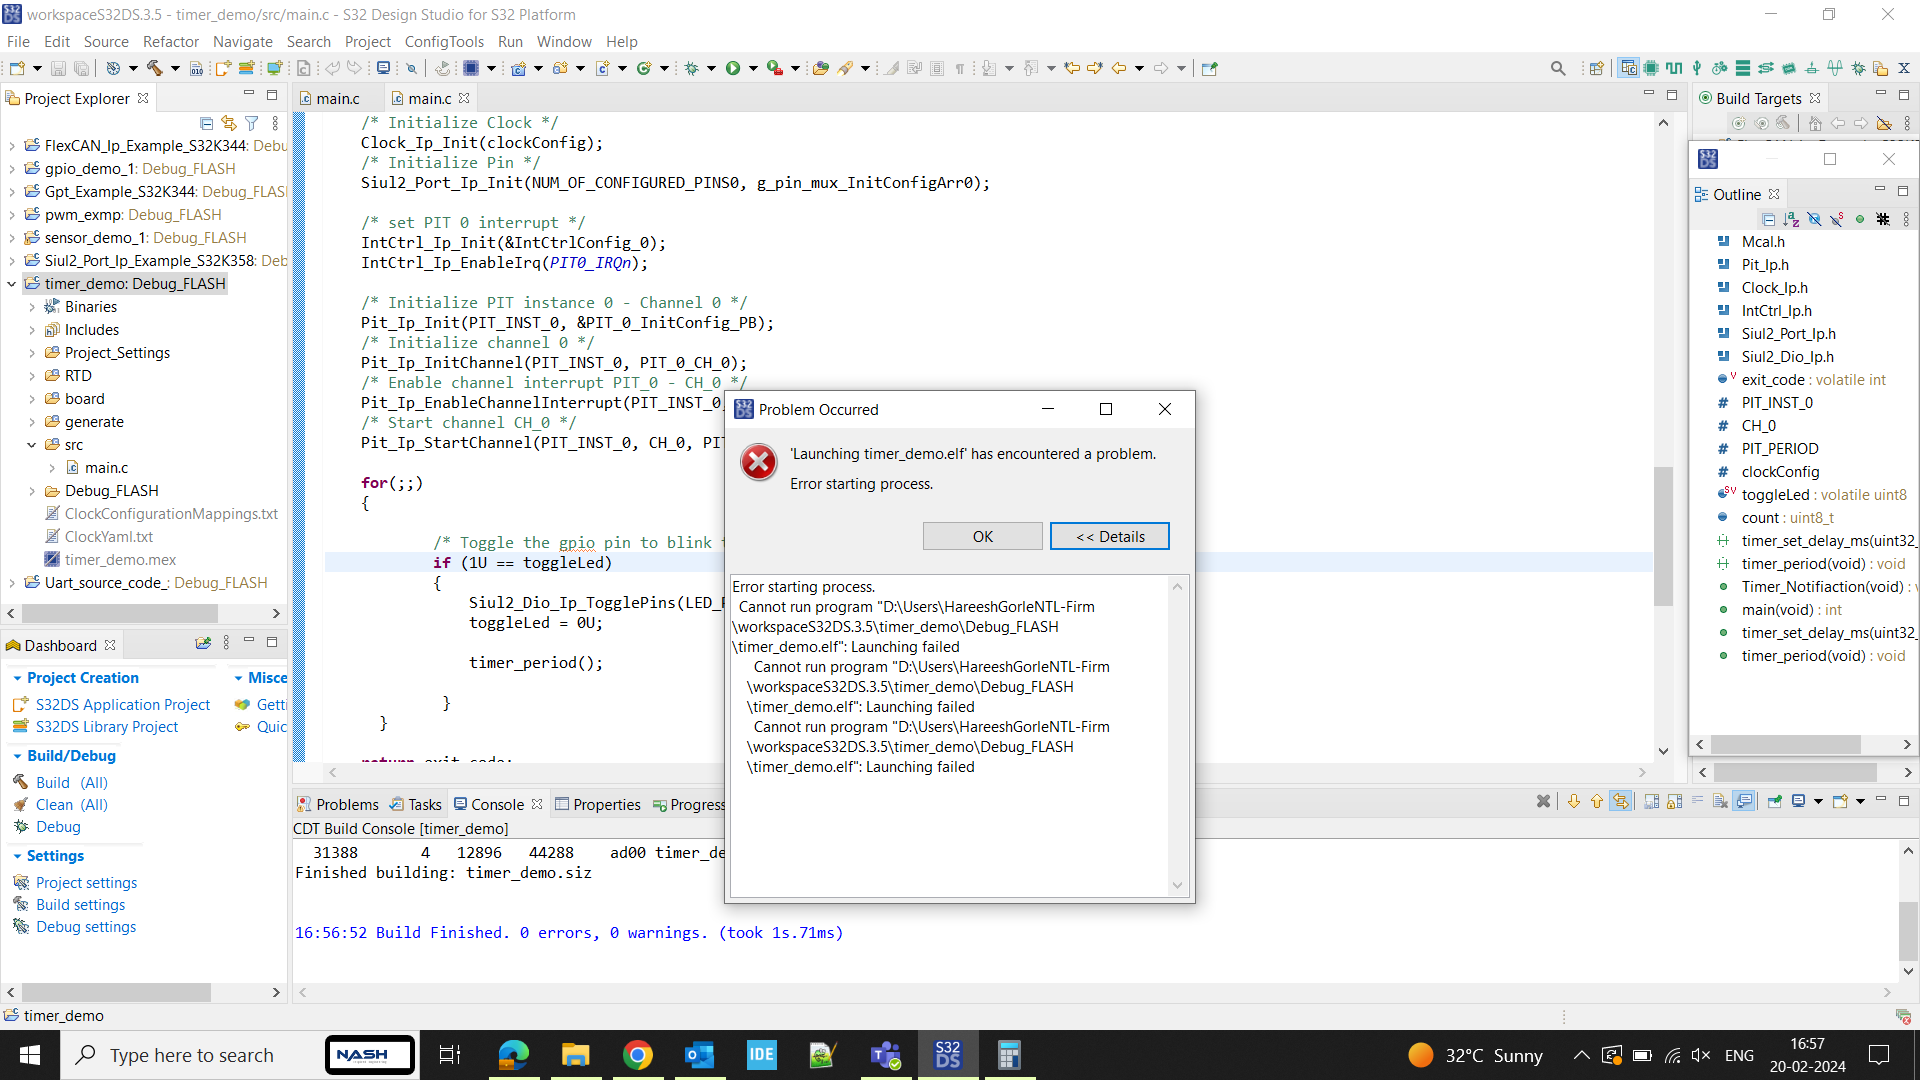Click the Save All icon in toolbar
The height and width of the screenshot is (1080, 1920).
[81, 68]
